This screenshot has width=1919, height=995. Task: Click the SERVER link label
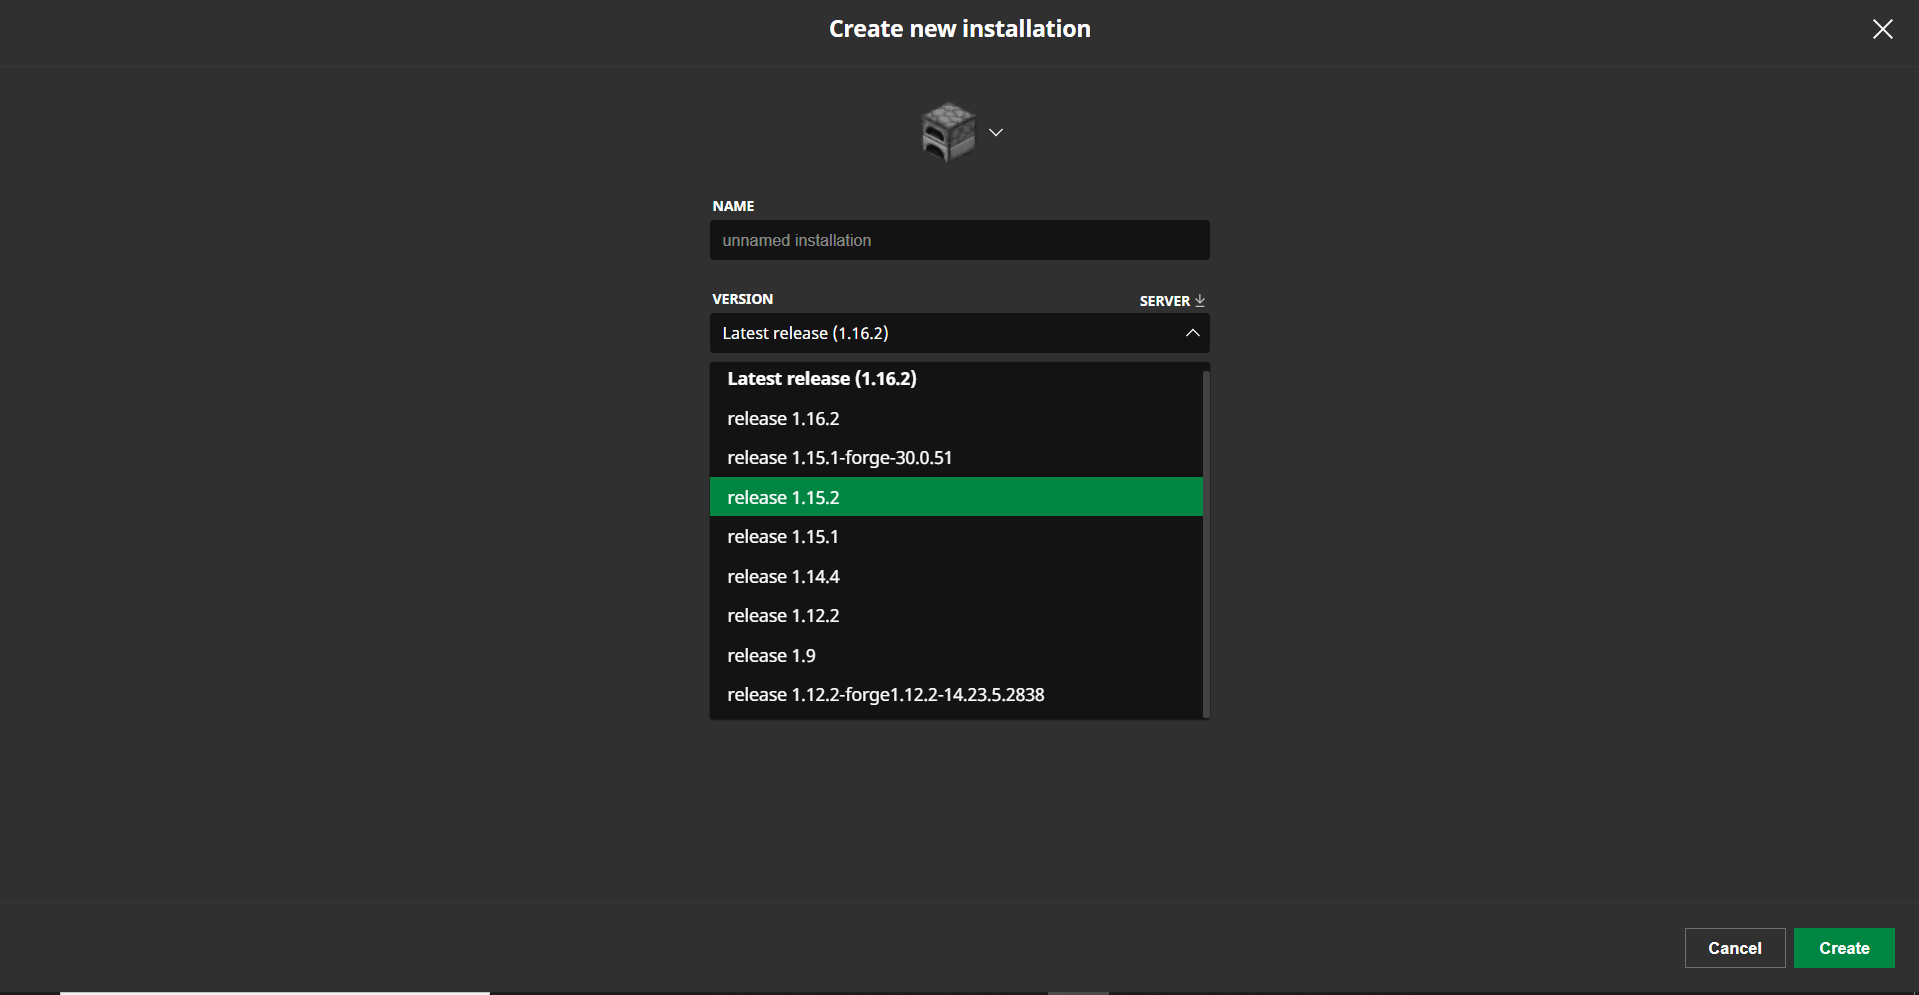(1164, 301)
